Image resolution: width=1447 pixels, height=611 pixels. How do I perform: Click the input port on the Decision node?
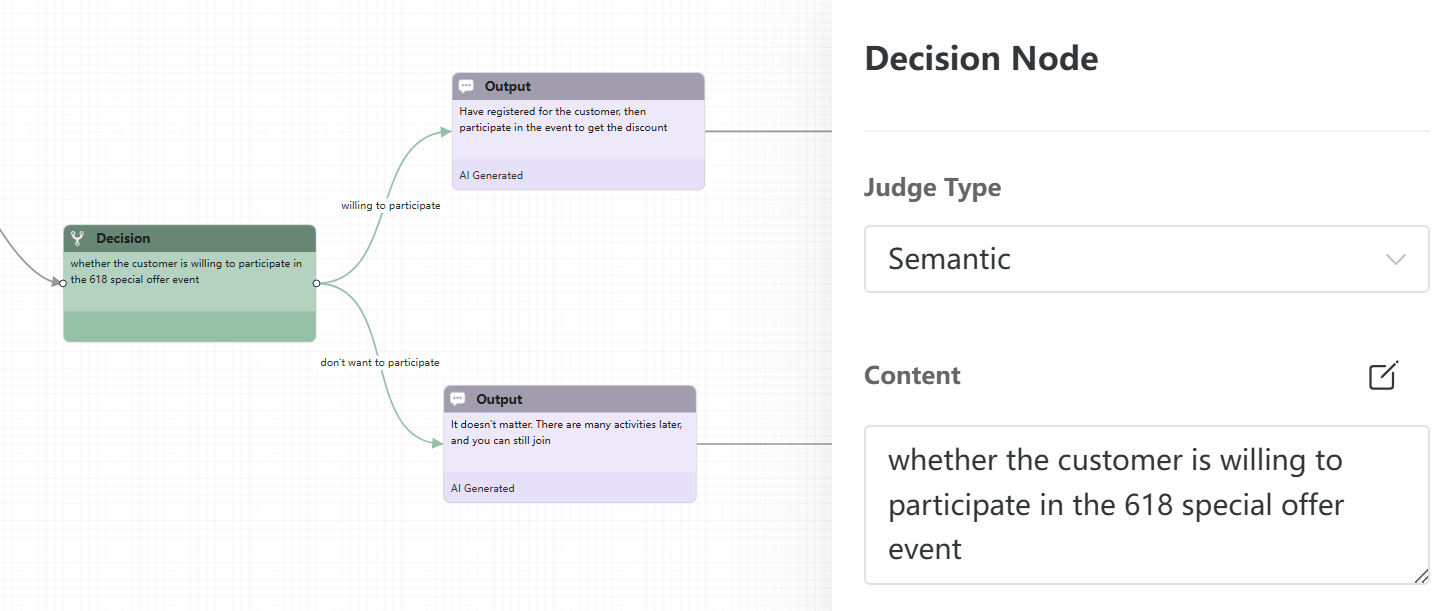point(62,284)
